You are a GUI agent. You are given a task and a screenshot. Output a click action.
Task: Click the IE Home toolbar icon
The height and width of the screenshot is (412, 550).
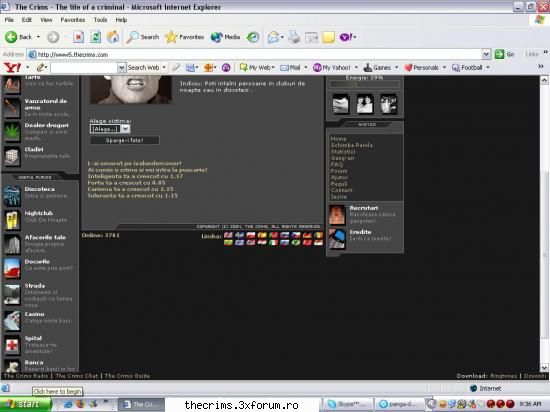click(x=113, y=37)
